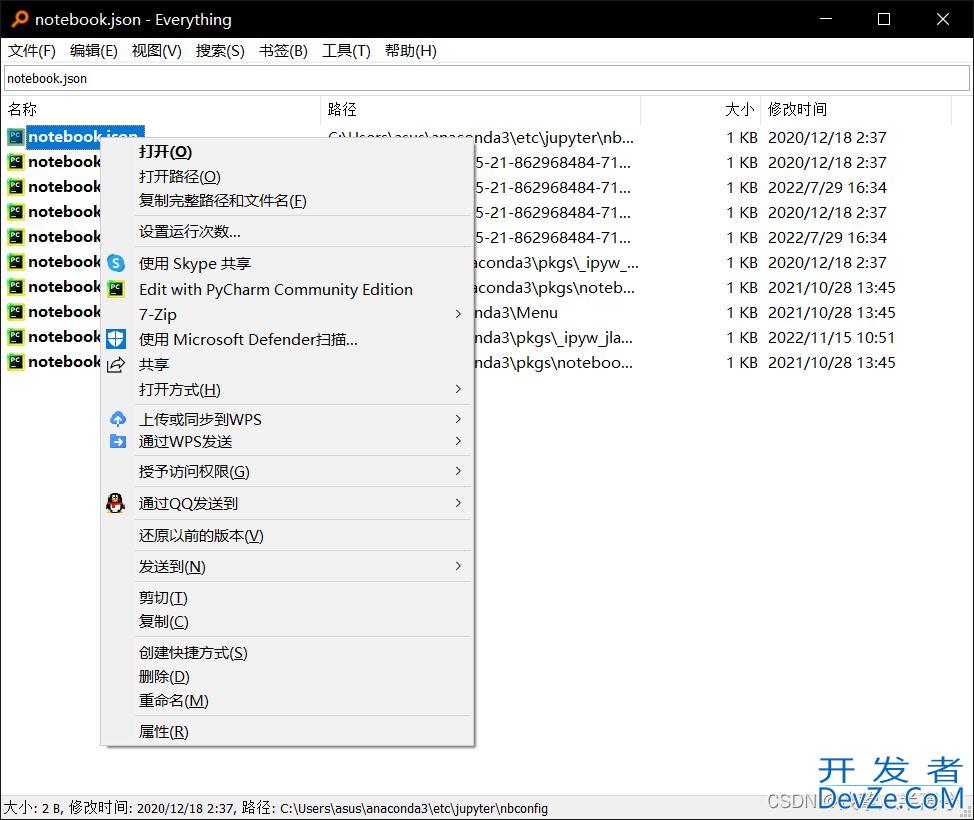Expand the 授予访问权限(G) submenu arrow

458,472
